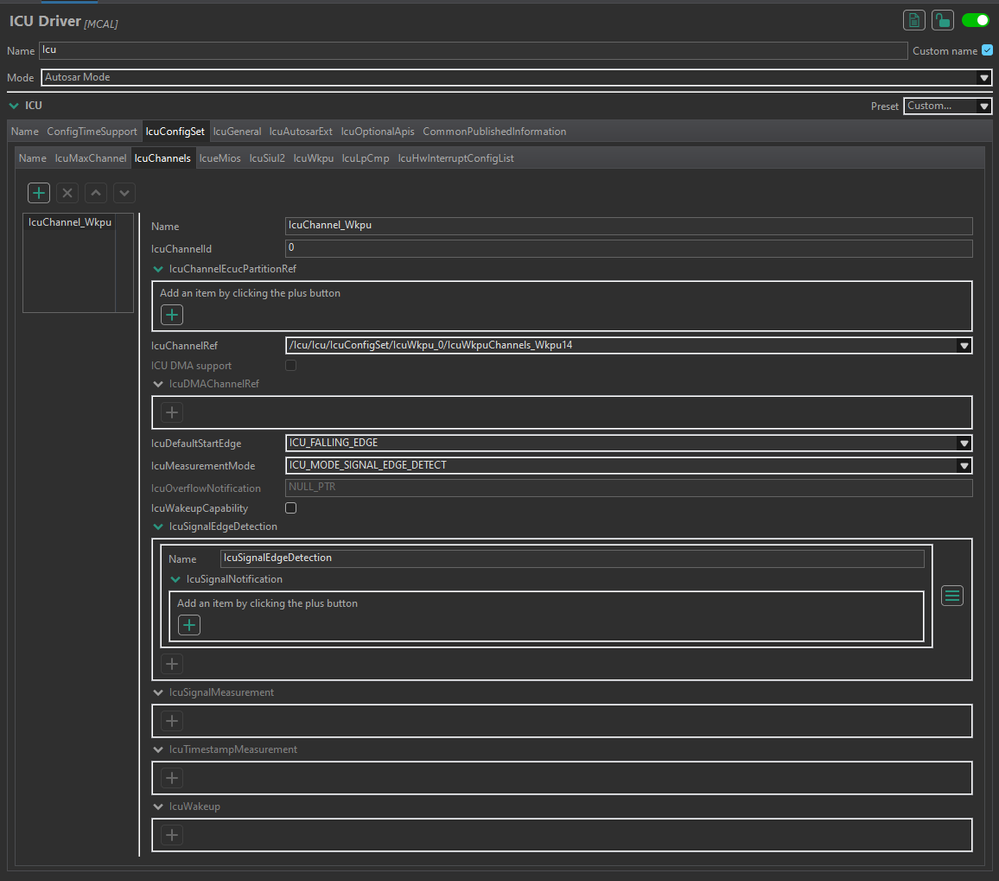Collapse the IcuSignalEdgeDetection section
The width and height of the screenshot is (999, 881).
[158, 527]
